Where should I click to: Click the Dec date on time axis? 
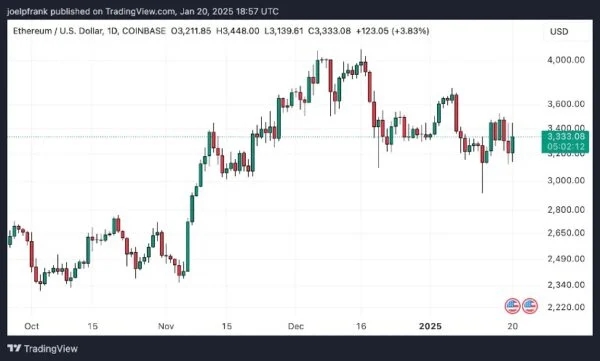click(x=296, y=326)
